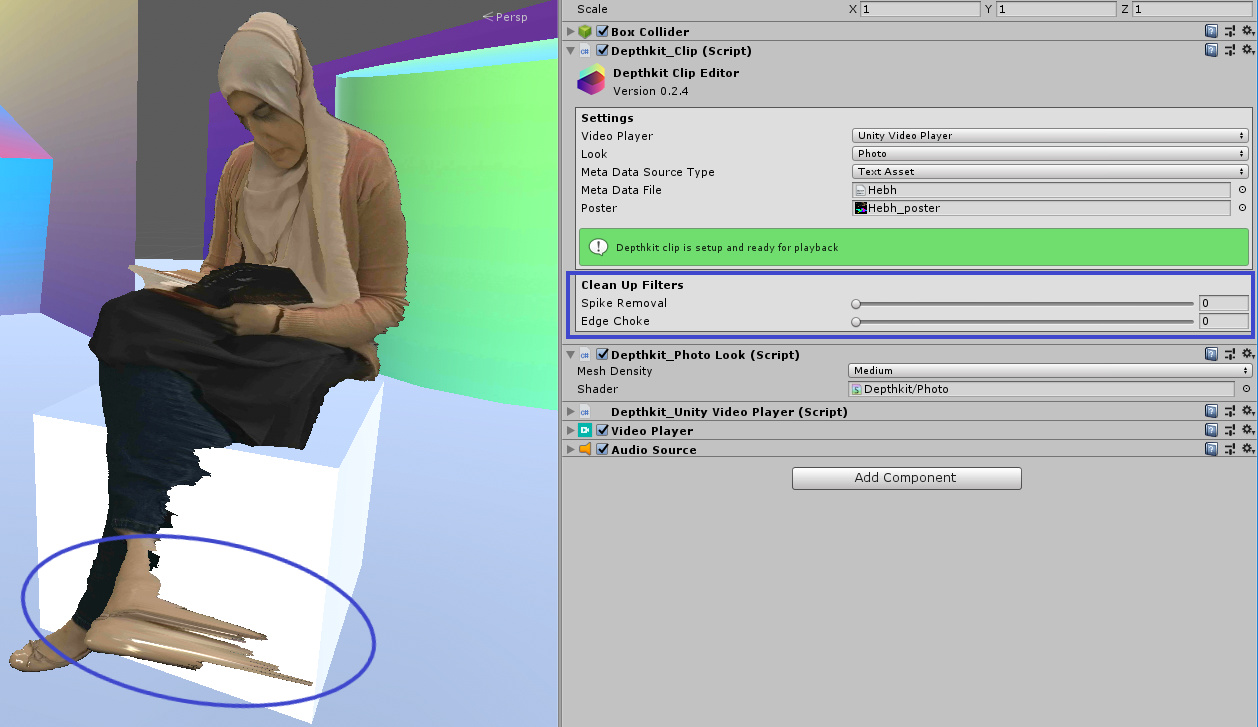
Task: Expand the Box Collider component
Action: pos(570,32)
